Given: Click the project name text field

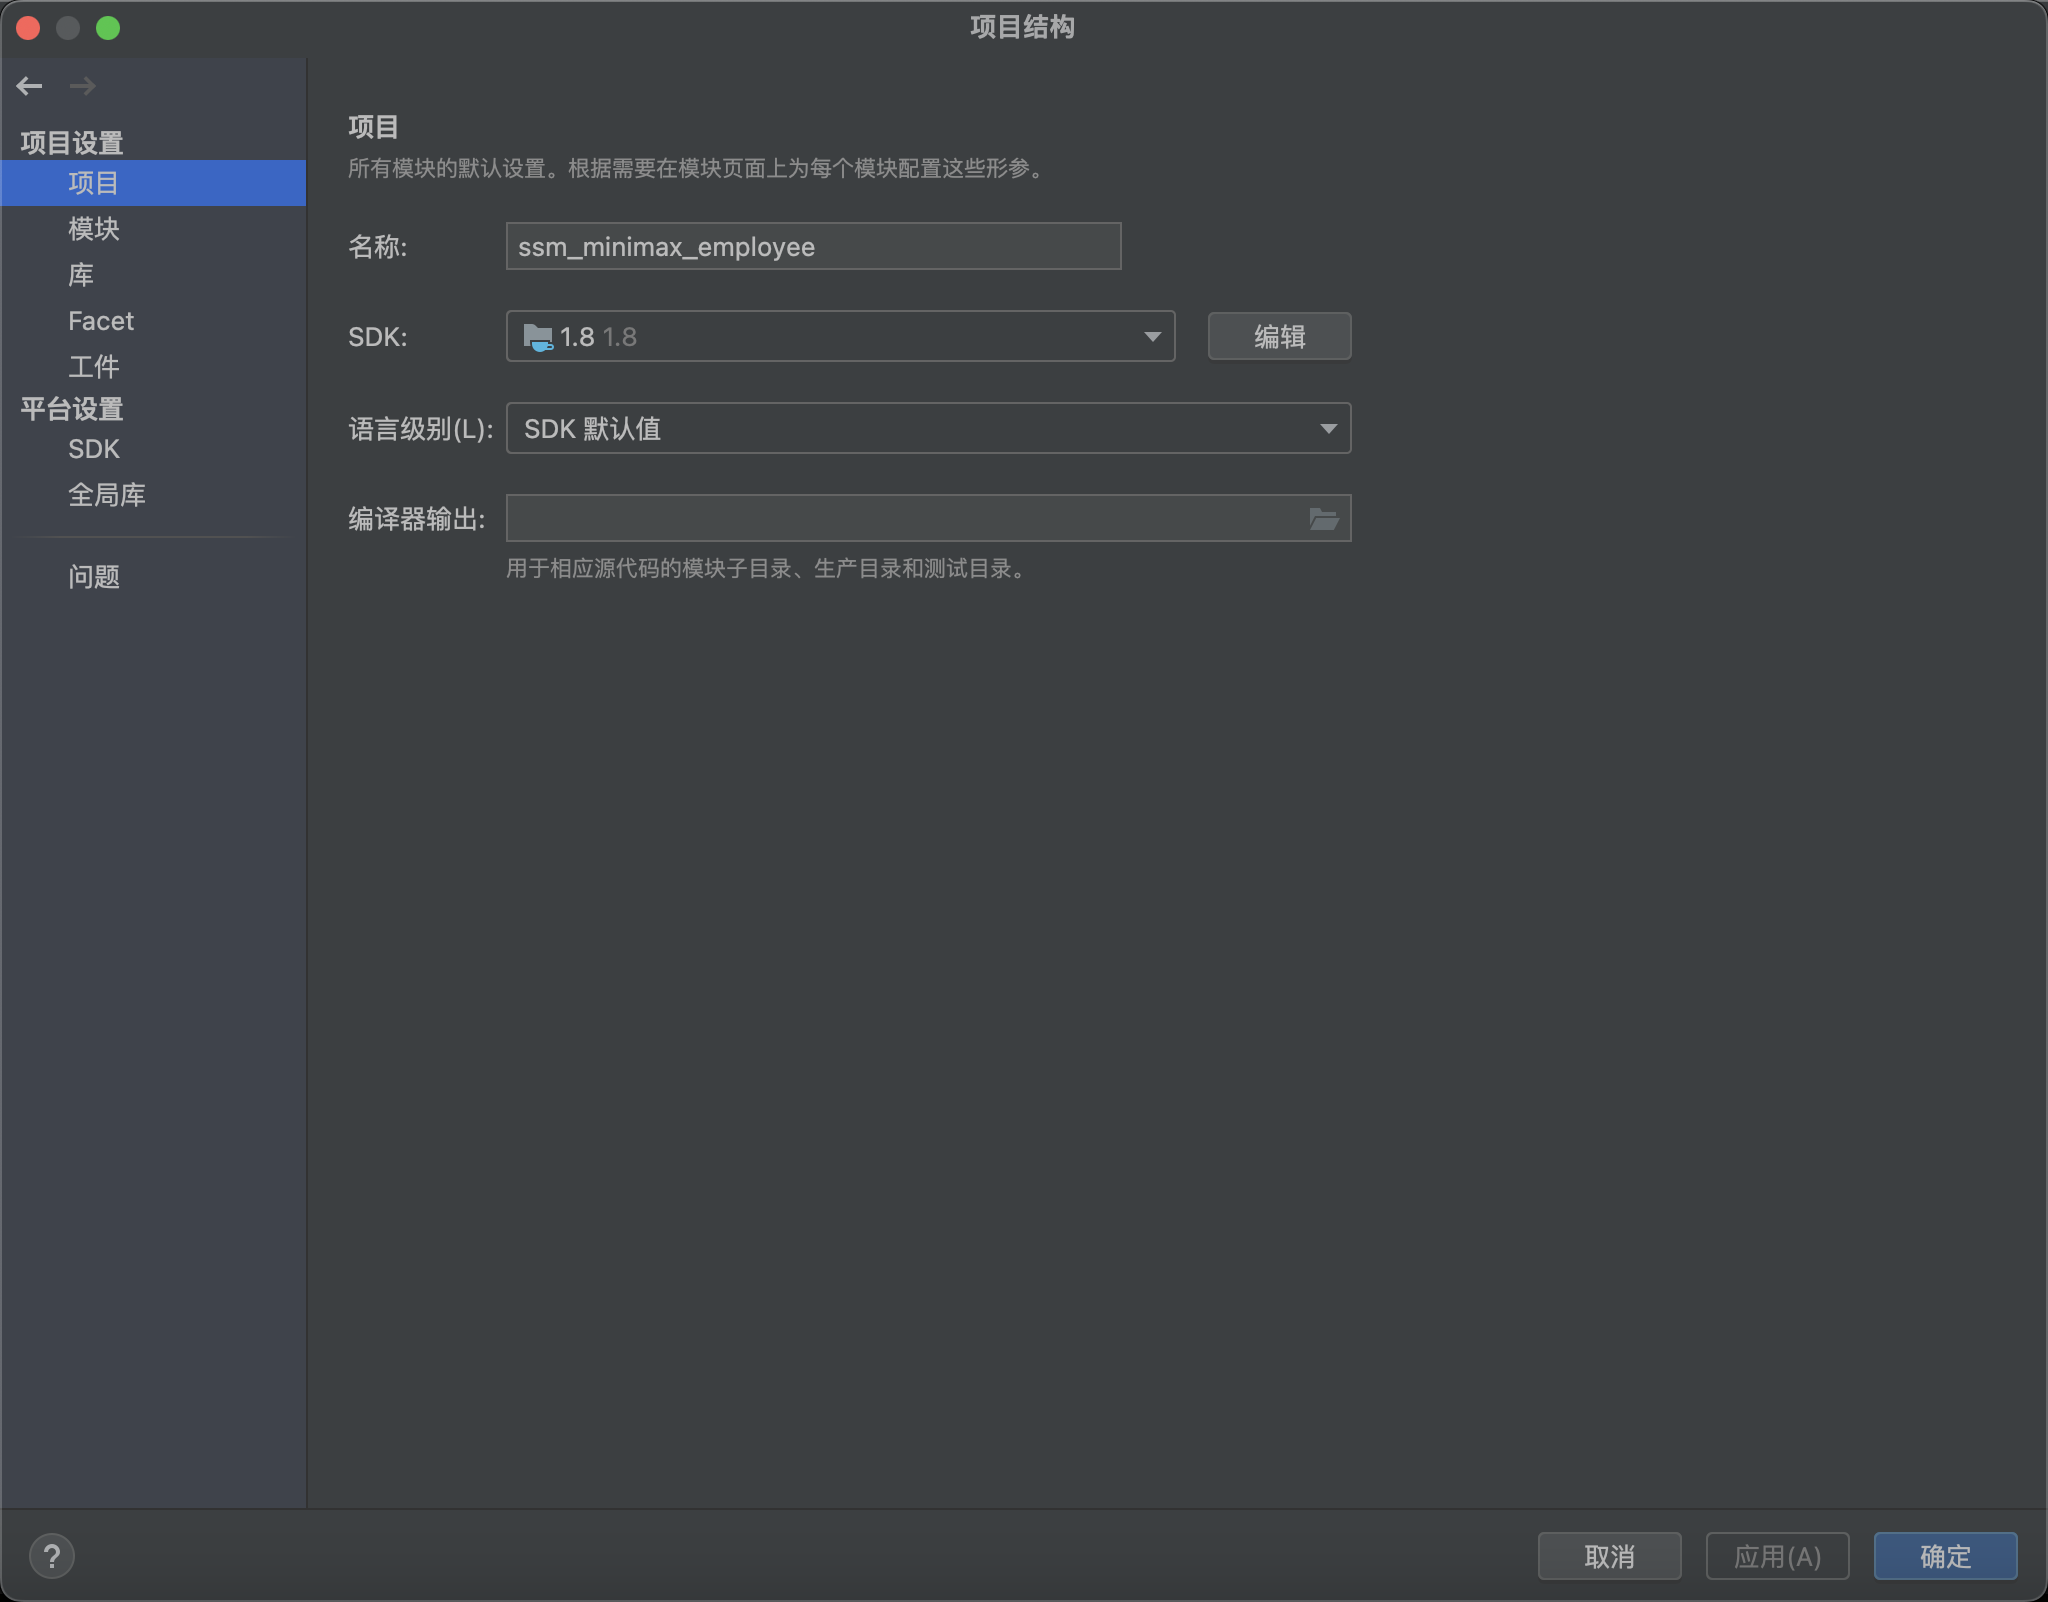Looking at the screenshot, I should pos(812,247).
